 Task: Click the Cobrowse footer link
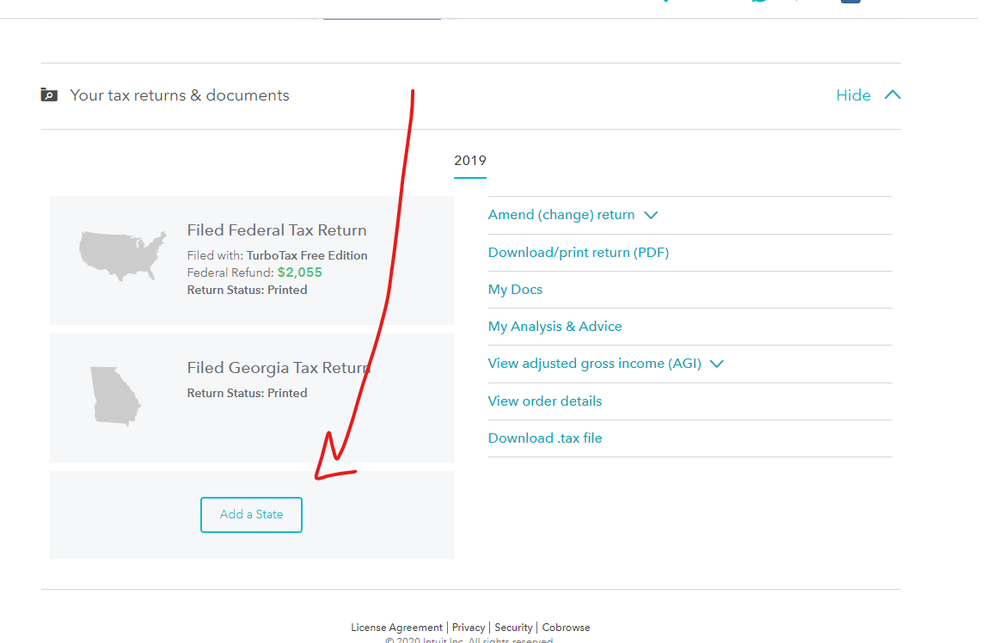(566, 628)
